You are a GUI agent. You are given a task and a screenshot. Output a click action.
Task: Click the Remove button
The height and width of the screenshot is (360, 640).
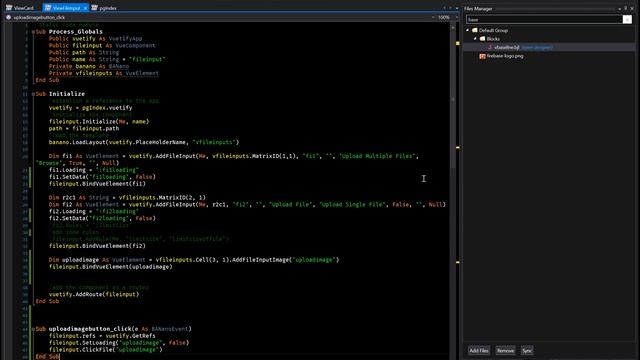click(x=505, y=351)
